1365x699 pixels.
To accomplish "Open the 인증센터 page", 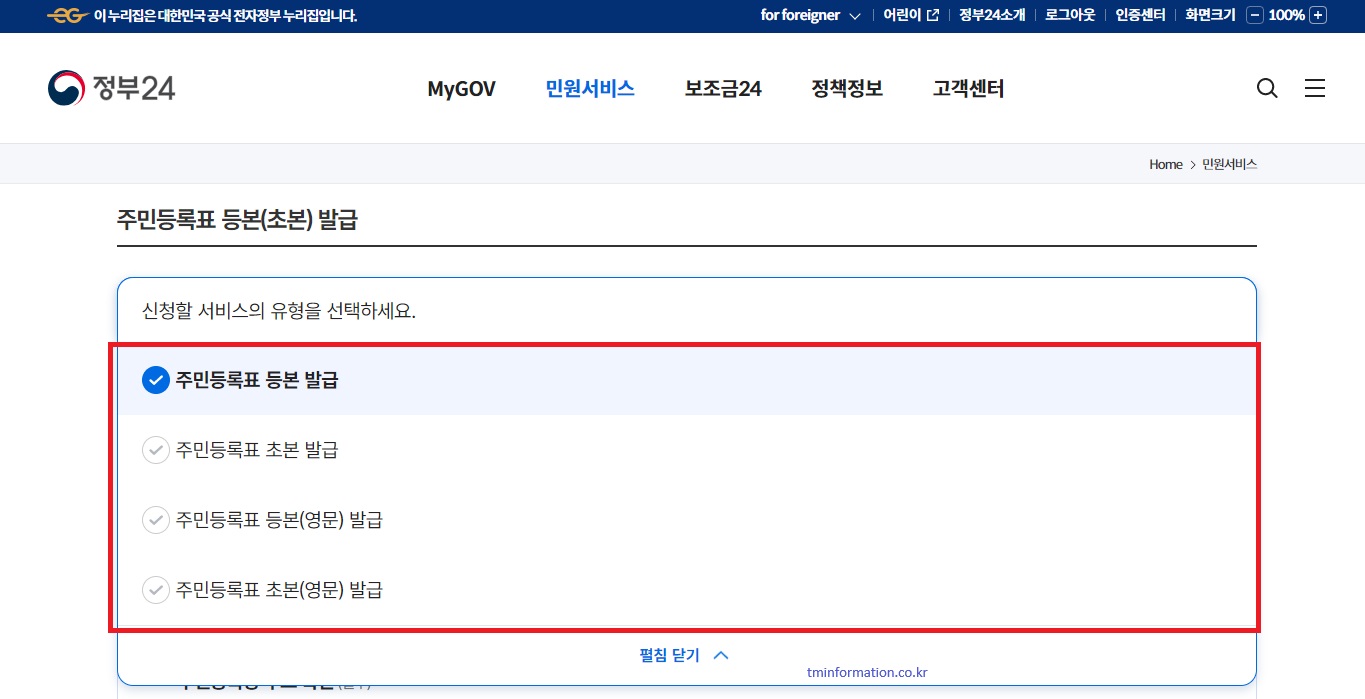I will tap(1139, 15).
